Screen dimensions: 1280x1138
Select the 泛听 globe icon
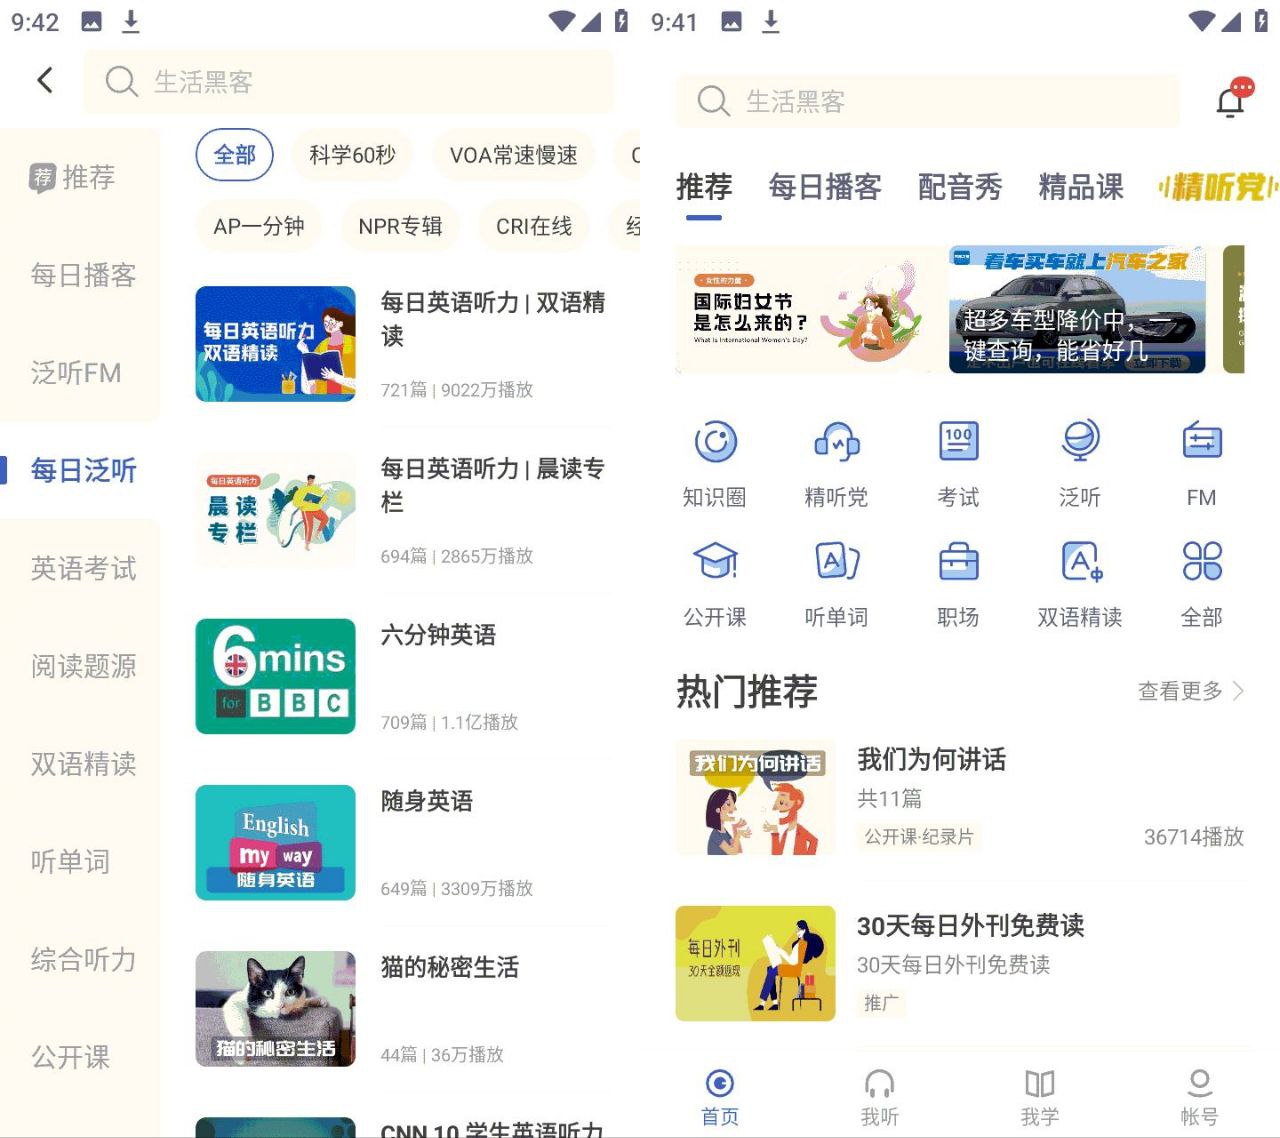click(x=1080, y=442)
